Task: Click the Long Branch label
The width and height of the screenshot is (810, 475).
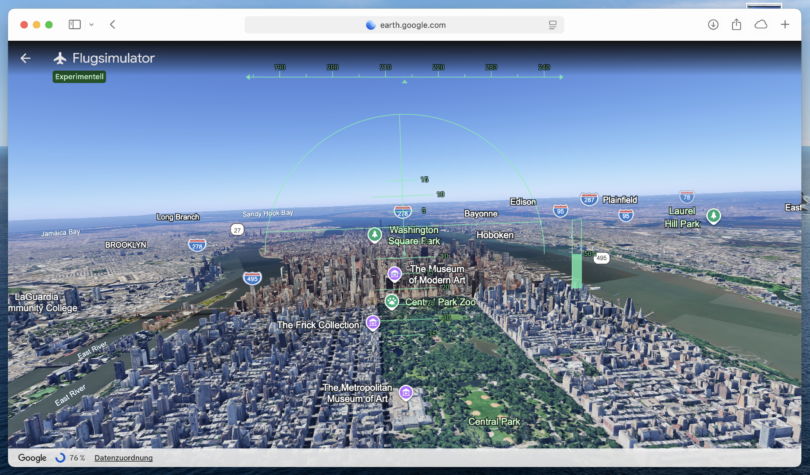Action: click(178, 217)
